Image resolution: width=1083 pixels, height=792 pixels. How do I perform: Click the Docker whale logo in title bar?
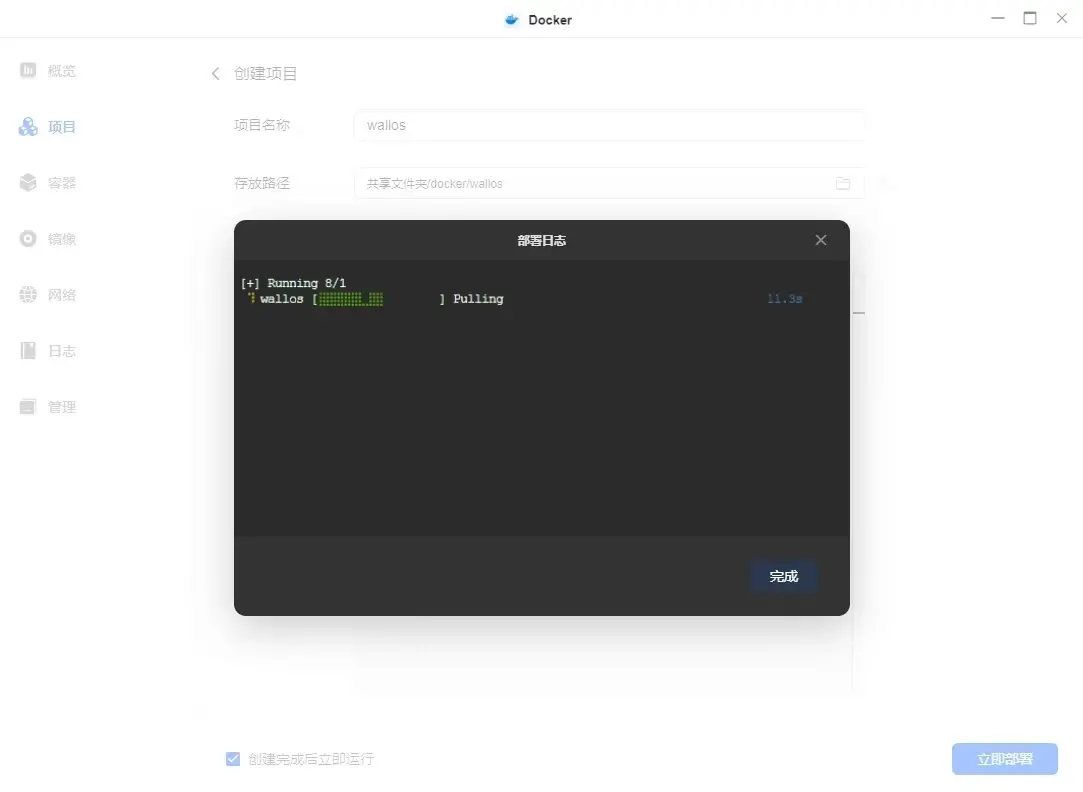(512, 20)
